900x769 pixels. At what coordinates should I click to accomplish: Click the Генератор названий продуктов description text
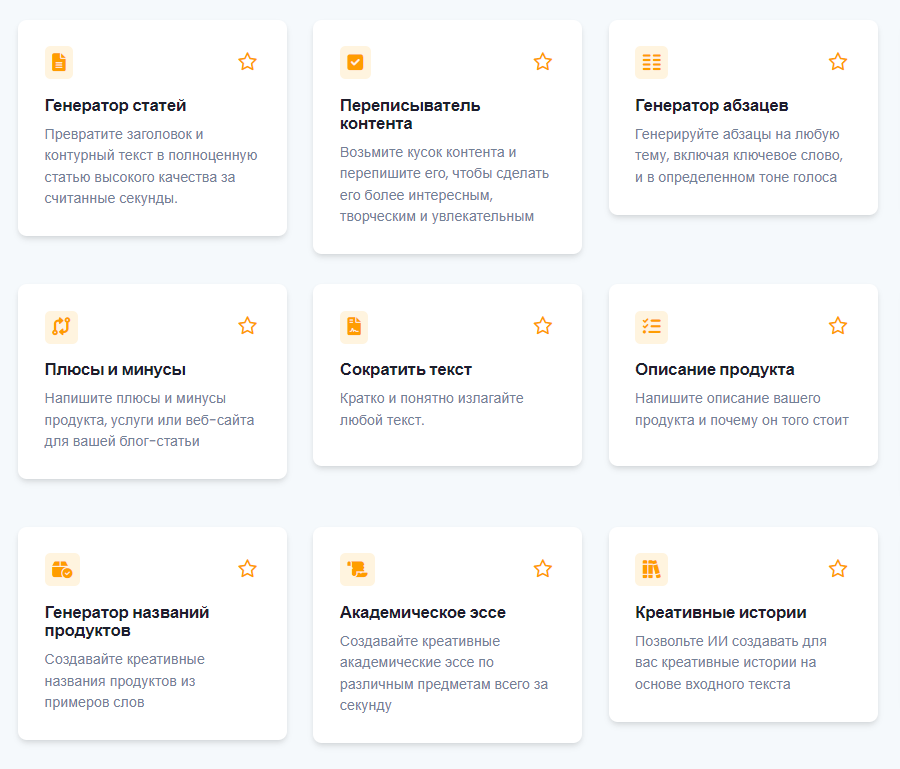click(125, 680)
